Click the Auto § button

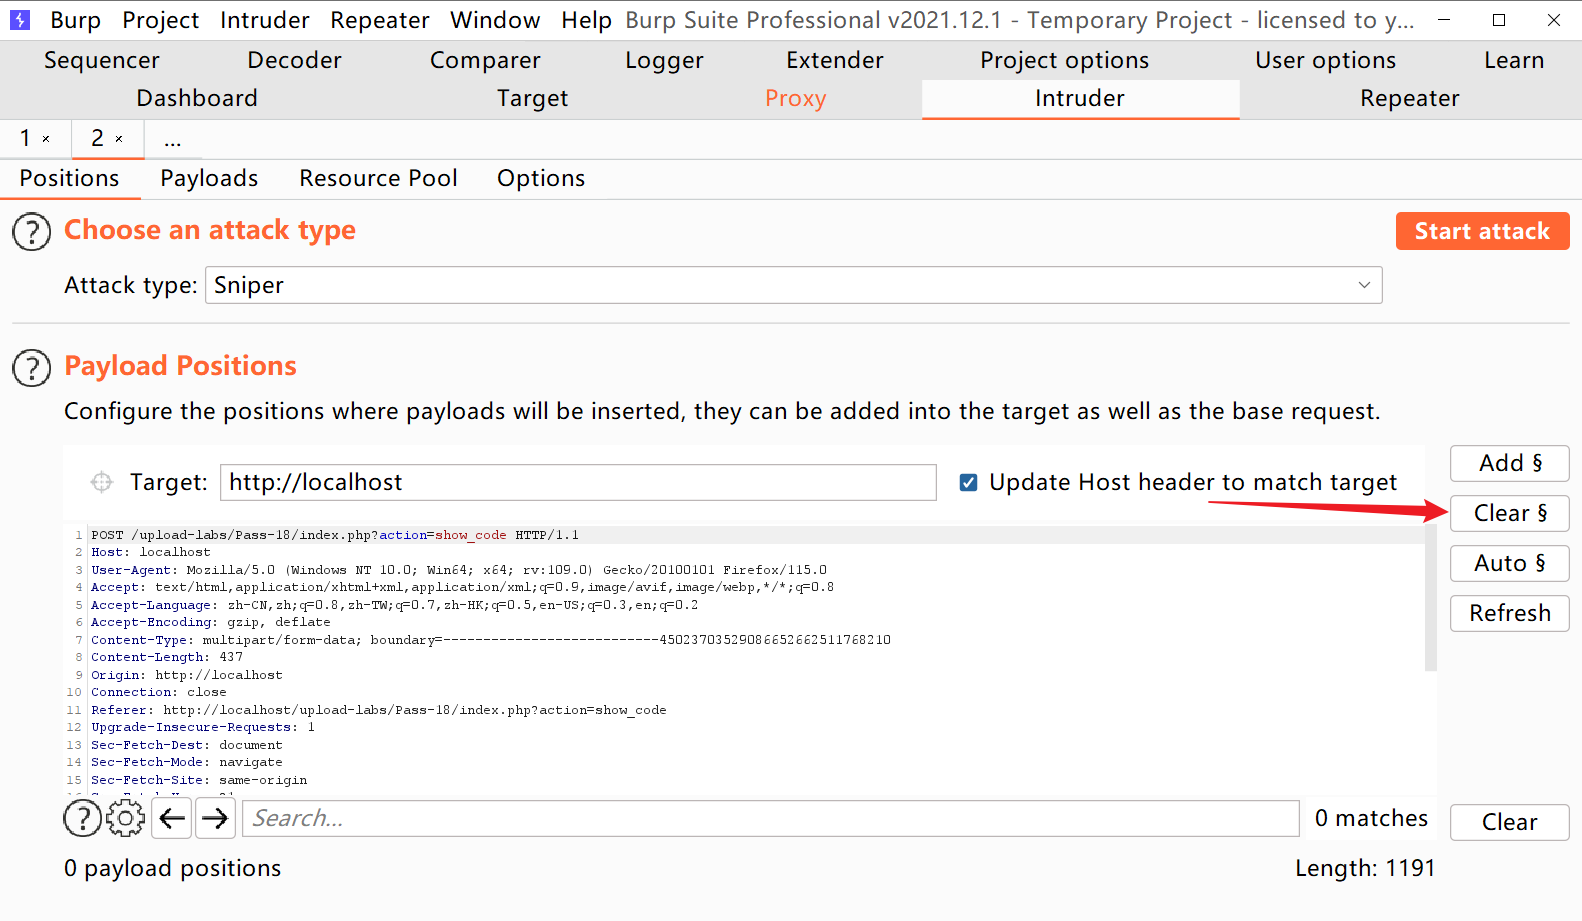tap(1509, 563)
